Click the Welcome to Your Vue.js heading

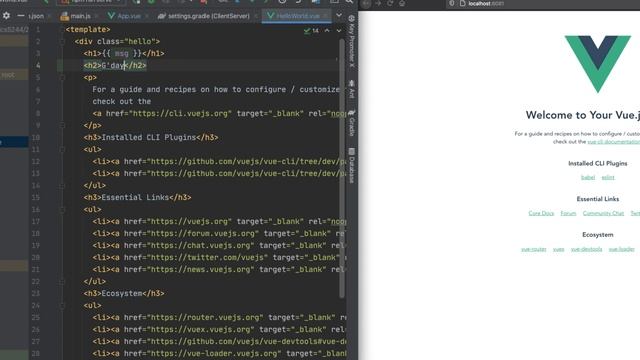(582, 115)
